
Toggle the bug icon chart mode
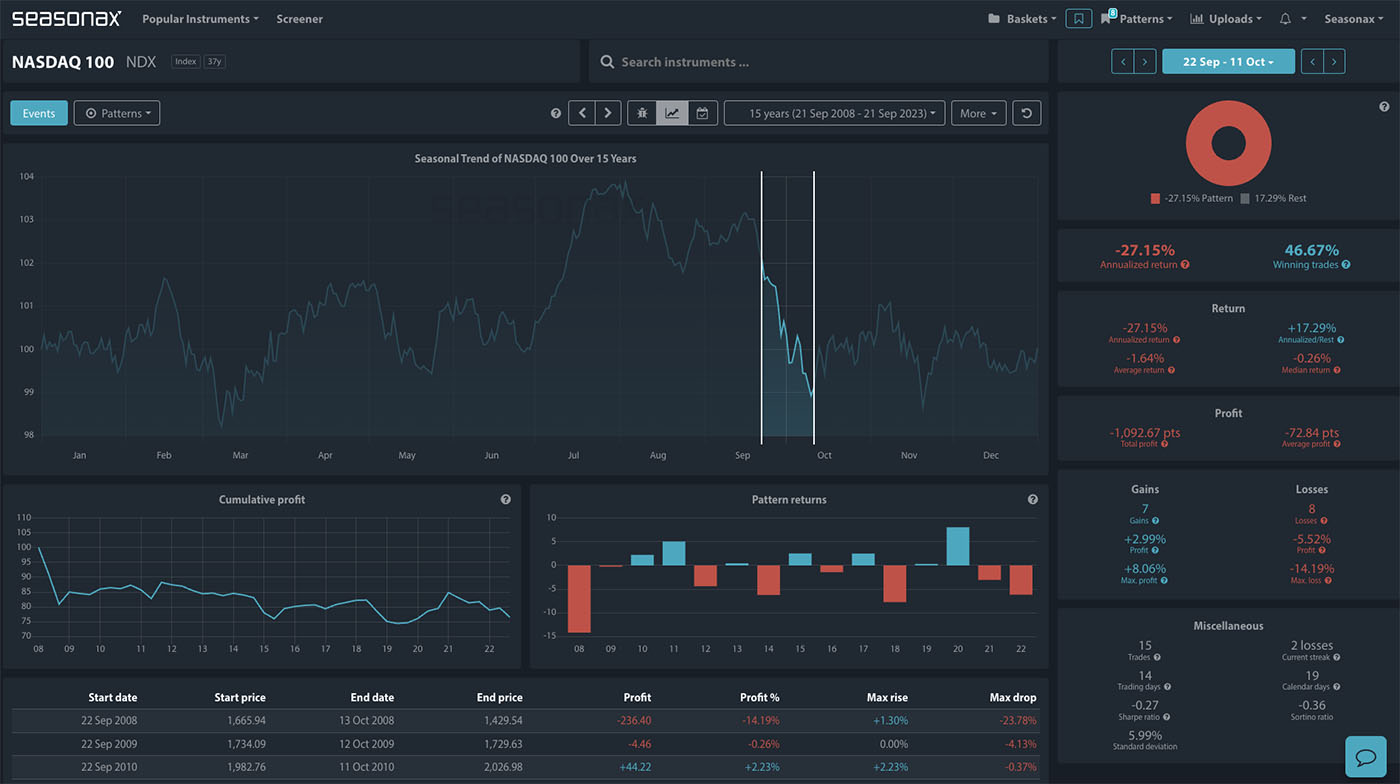tap(642, 113)
